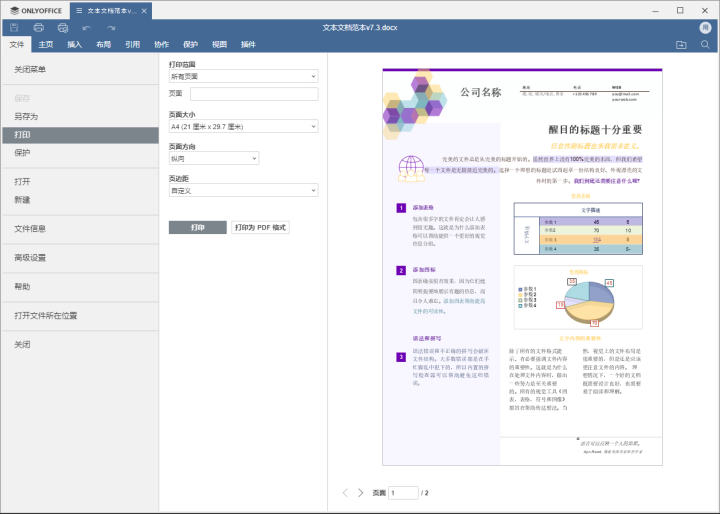
Task: Select 另存为 in the left menu
Action: click(x=29, y=116)
